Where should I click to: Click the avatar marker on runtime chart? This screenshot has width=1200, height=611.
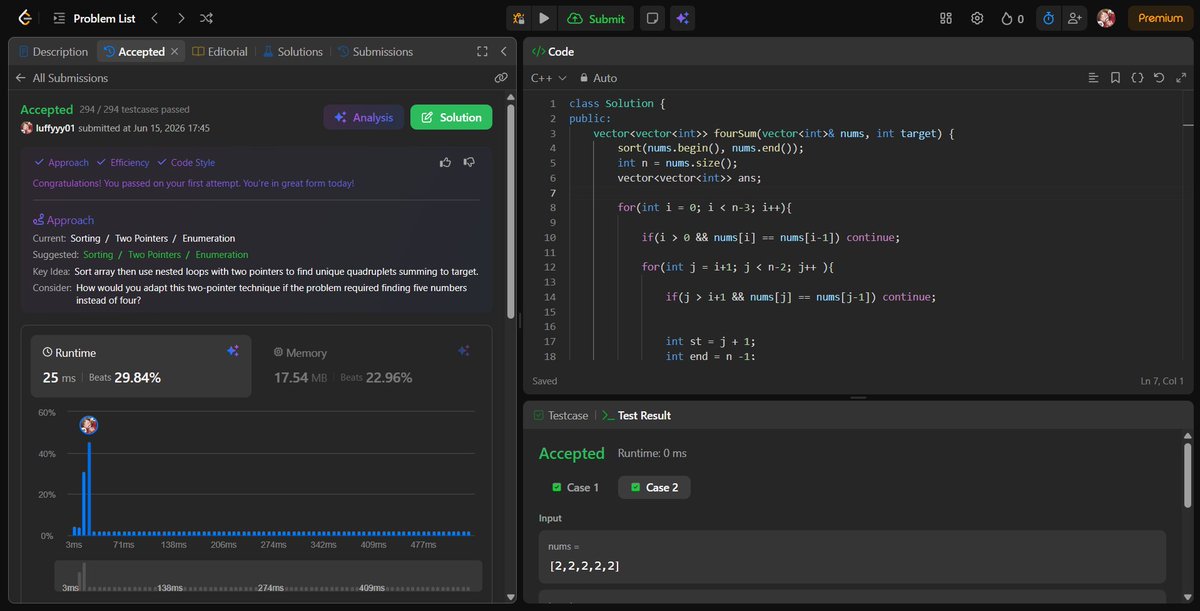(x=88, y=425)
